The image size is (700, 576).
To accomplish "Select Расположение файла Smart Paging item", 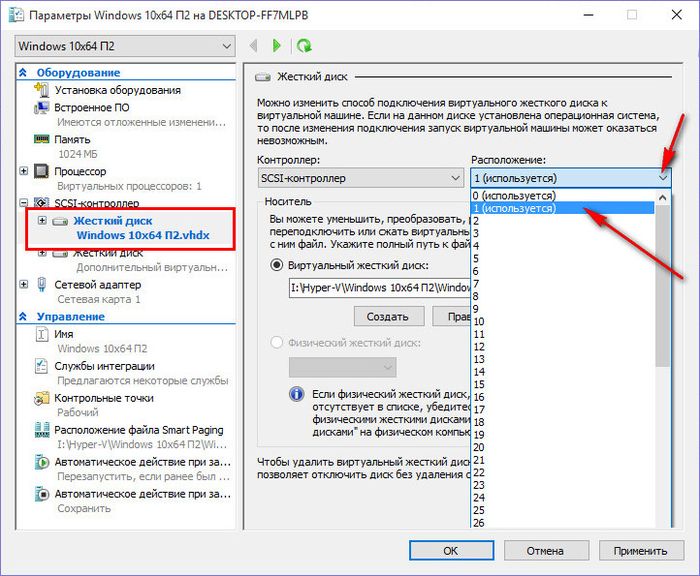I will [x=139, y=430].
